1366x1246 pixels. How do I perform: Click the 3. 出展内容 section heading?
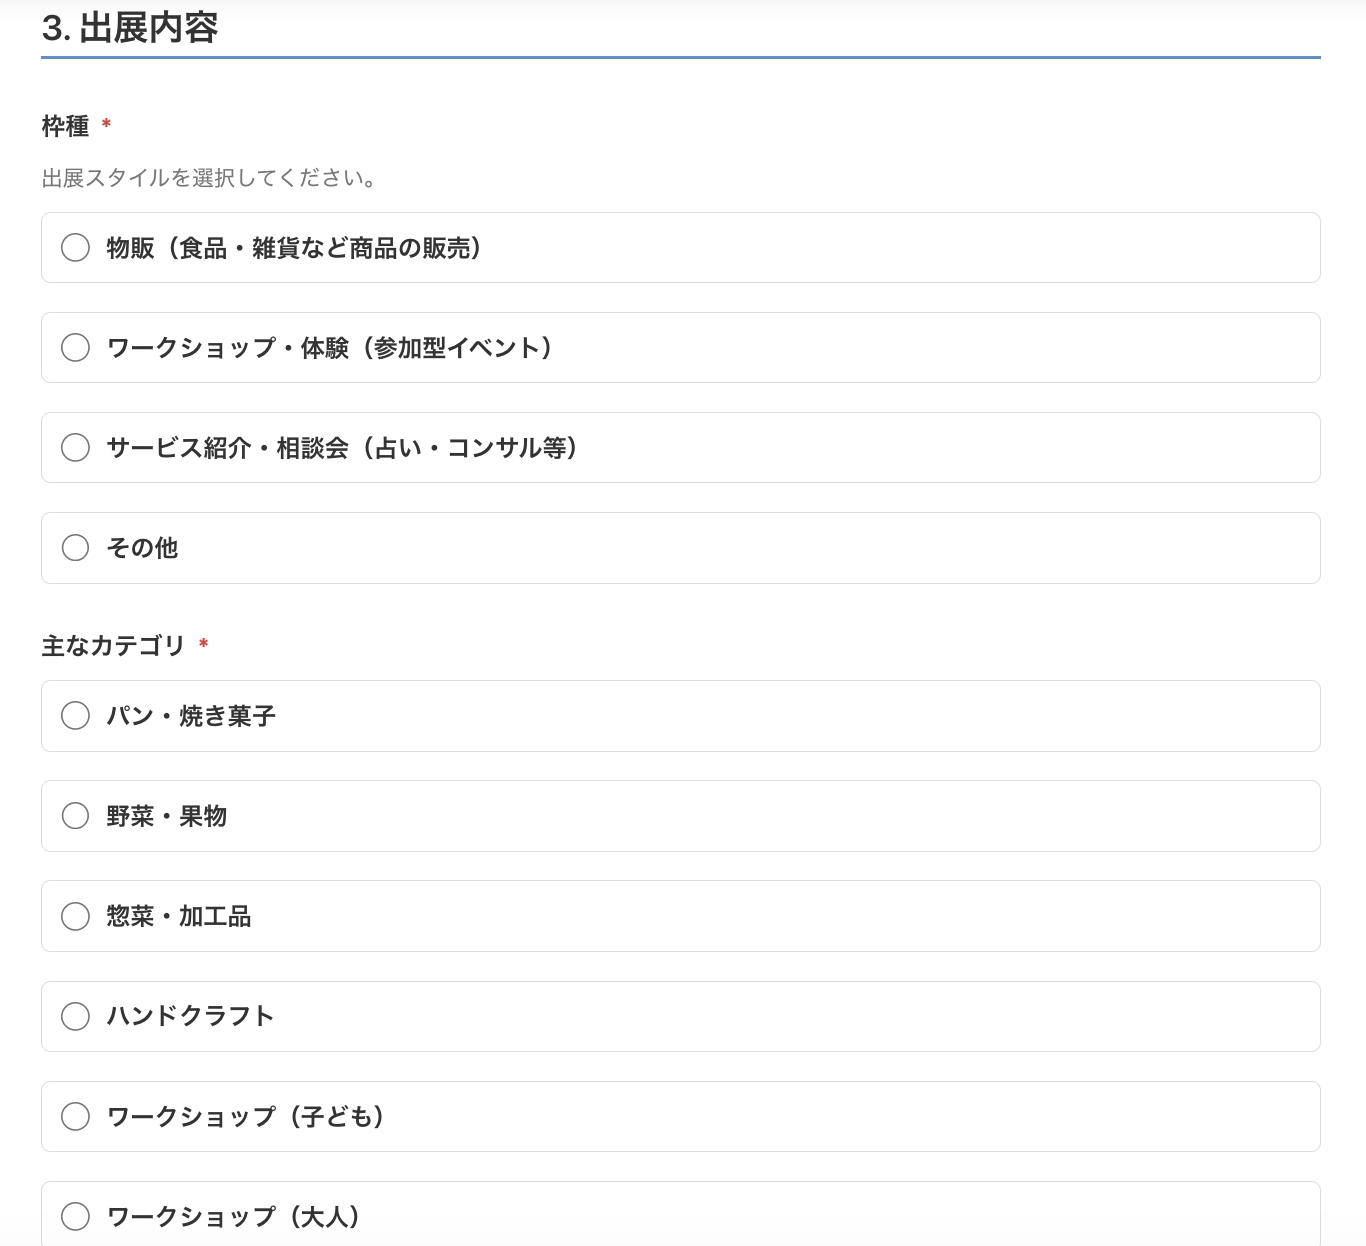coord(130,28)
